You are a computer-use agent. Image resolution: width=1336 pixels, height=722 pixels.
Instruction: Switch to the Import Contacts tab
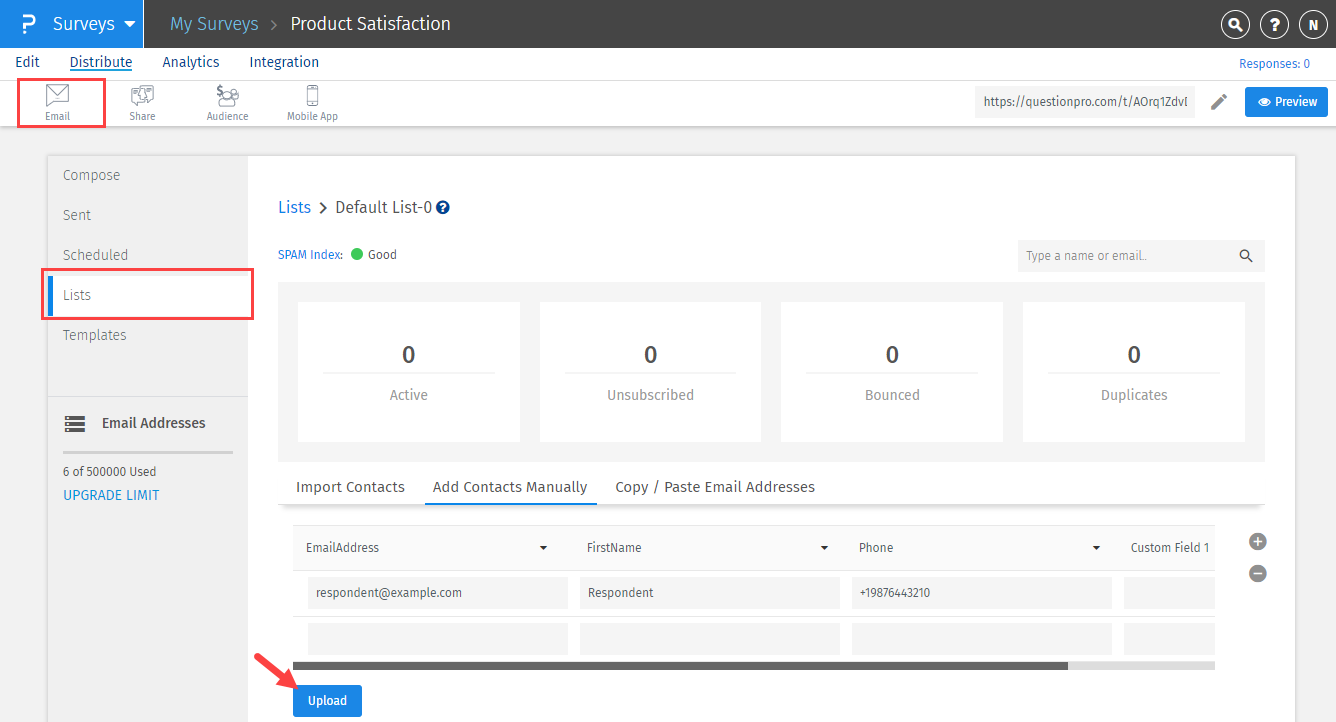pyautogui.click(x=350, y=487)
